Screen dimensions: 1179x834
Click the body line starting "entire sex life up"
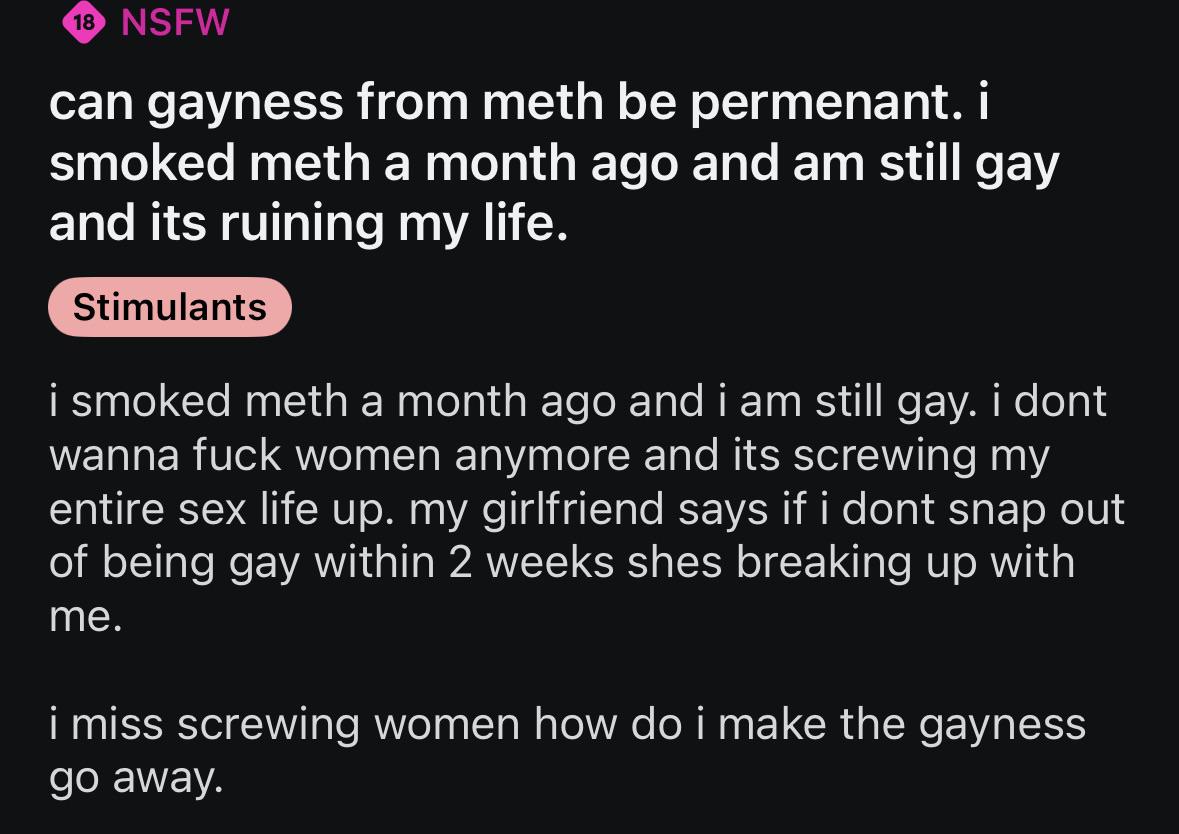(587, 510)
